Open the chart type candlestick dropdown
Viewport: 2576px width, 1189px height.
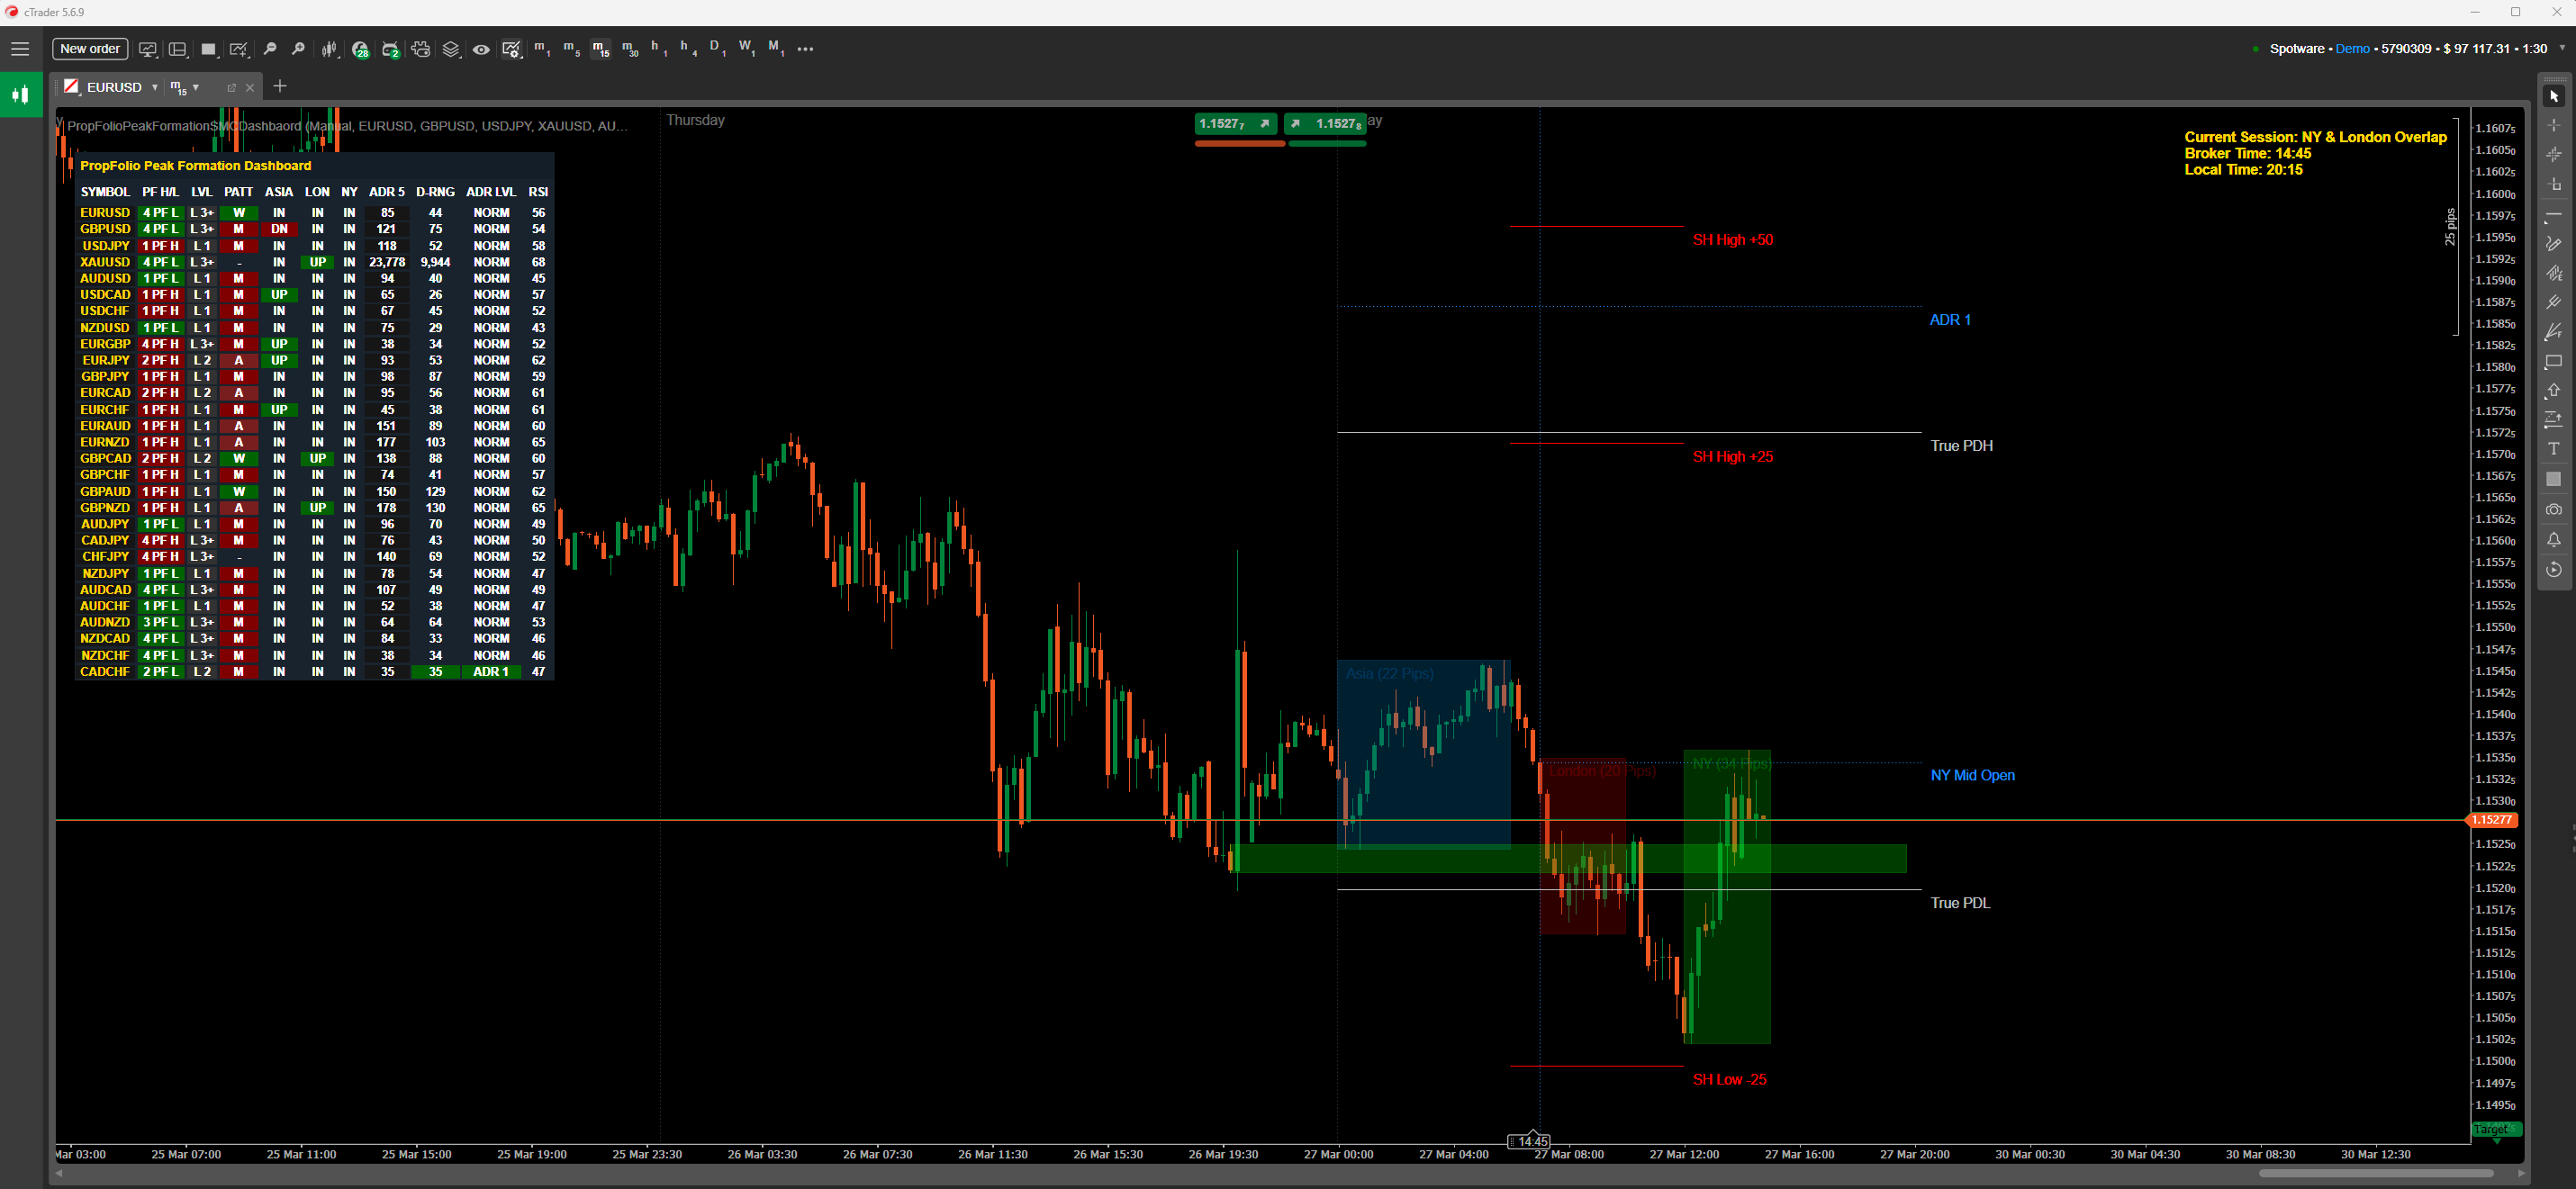[x=329, y=49]
